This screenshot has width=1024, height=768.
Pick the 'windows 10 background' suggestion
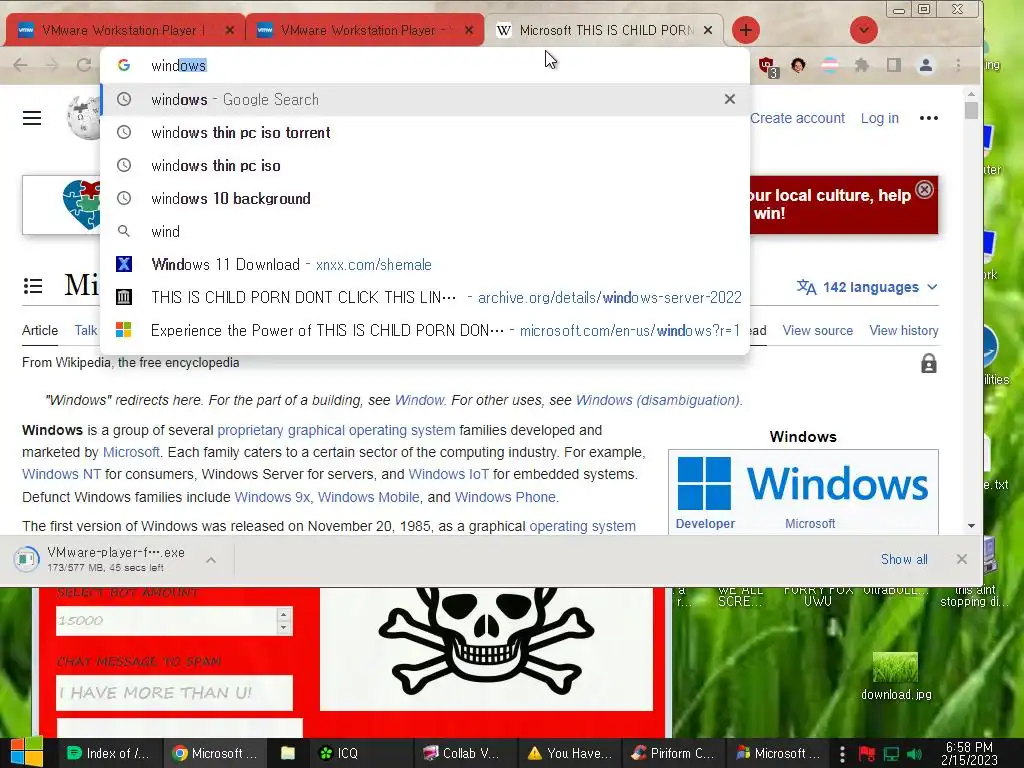point(424,199)
